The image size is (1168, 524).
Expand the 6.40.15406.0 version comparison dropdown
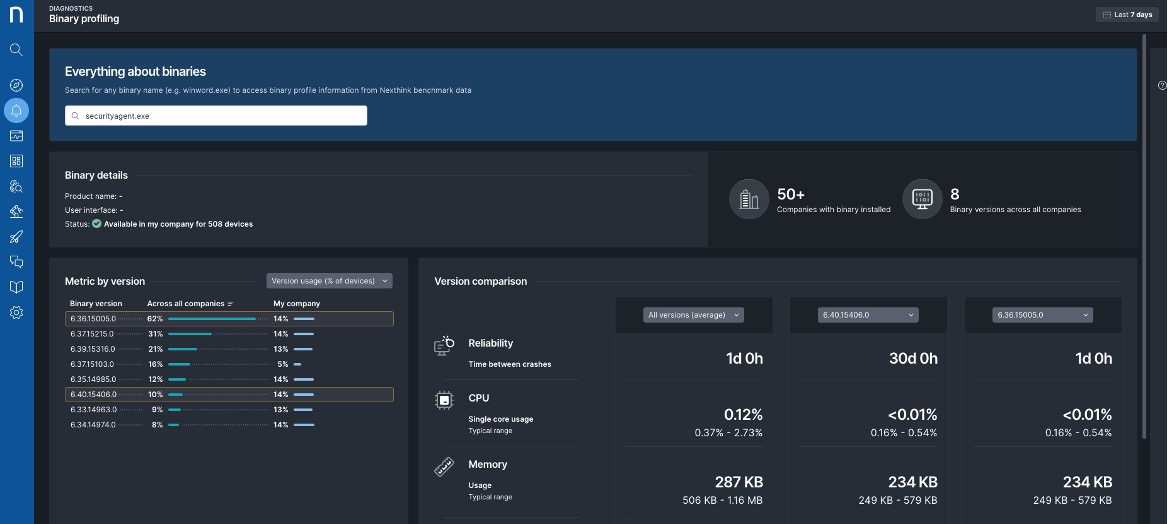(x=868, y=315)
